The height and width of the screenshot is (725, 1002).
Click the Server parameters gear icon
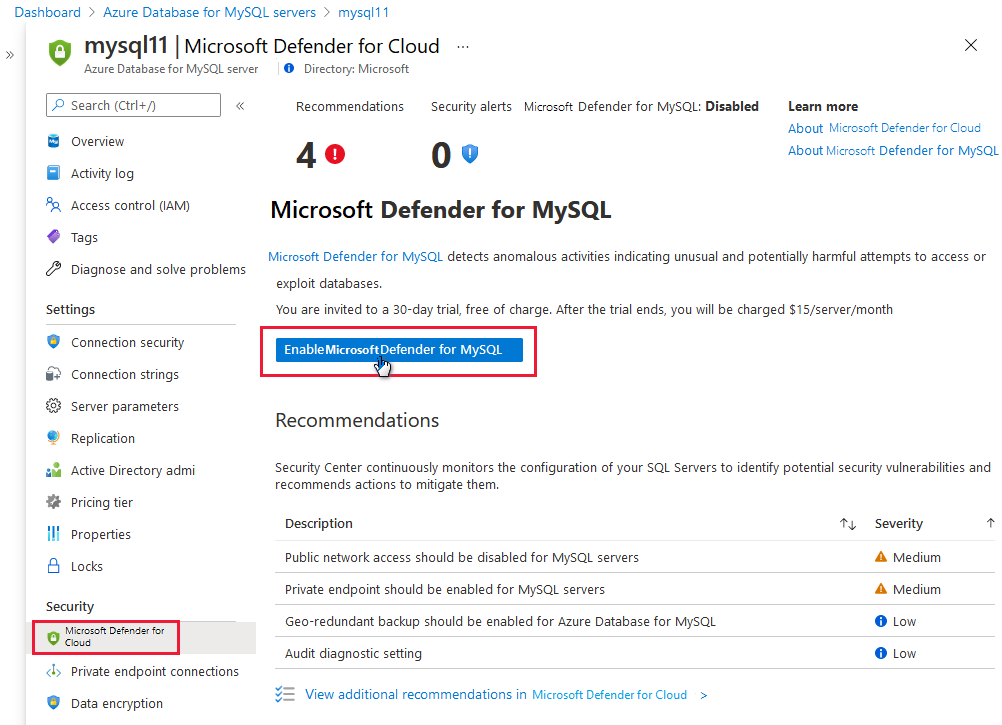(54, 407)
